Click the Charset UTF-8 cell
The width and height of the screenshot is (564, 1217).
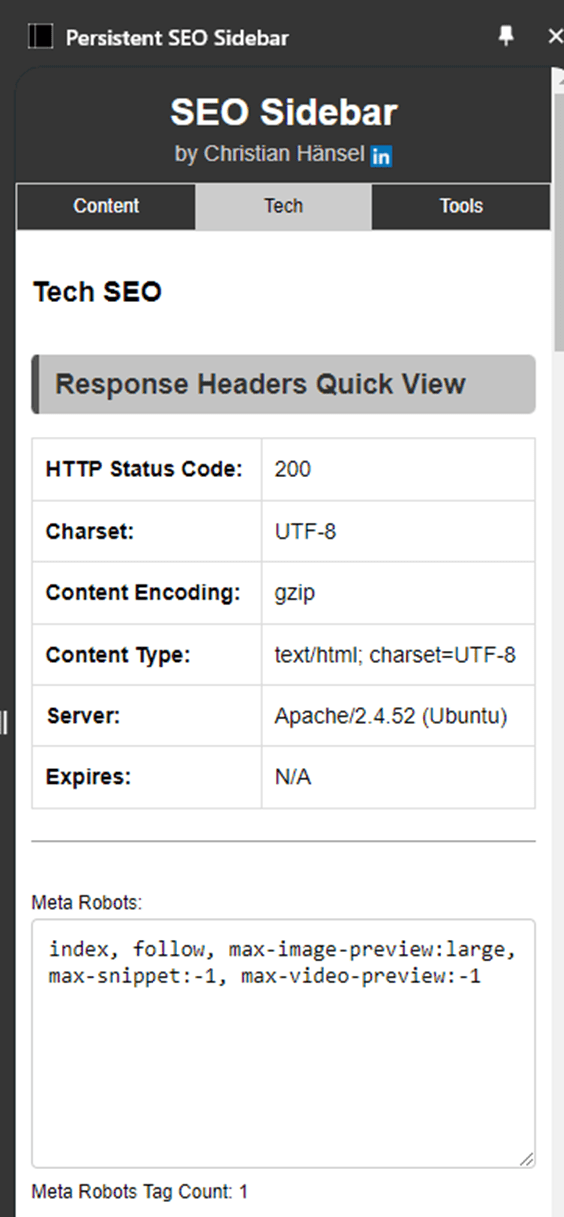[x=398, y=531]
